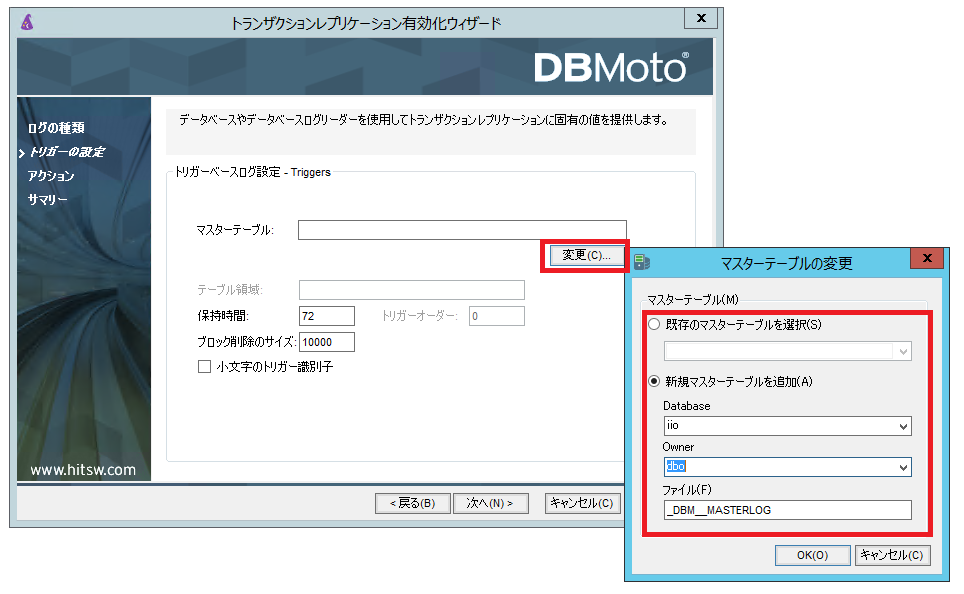Click the 保持時間 field showing 72

[x=326, y=316]
